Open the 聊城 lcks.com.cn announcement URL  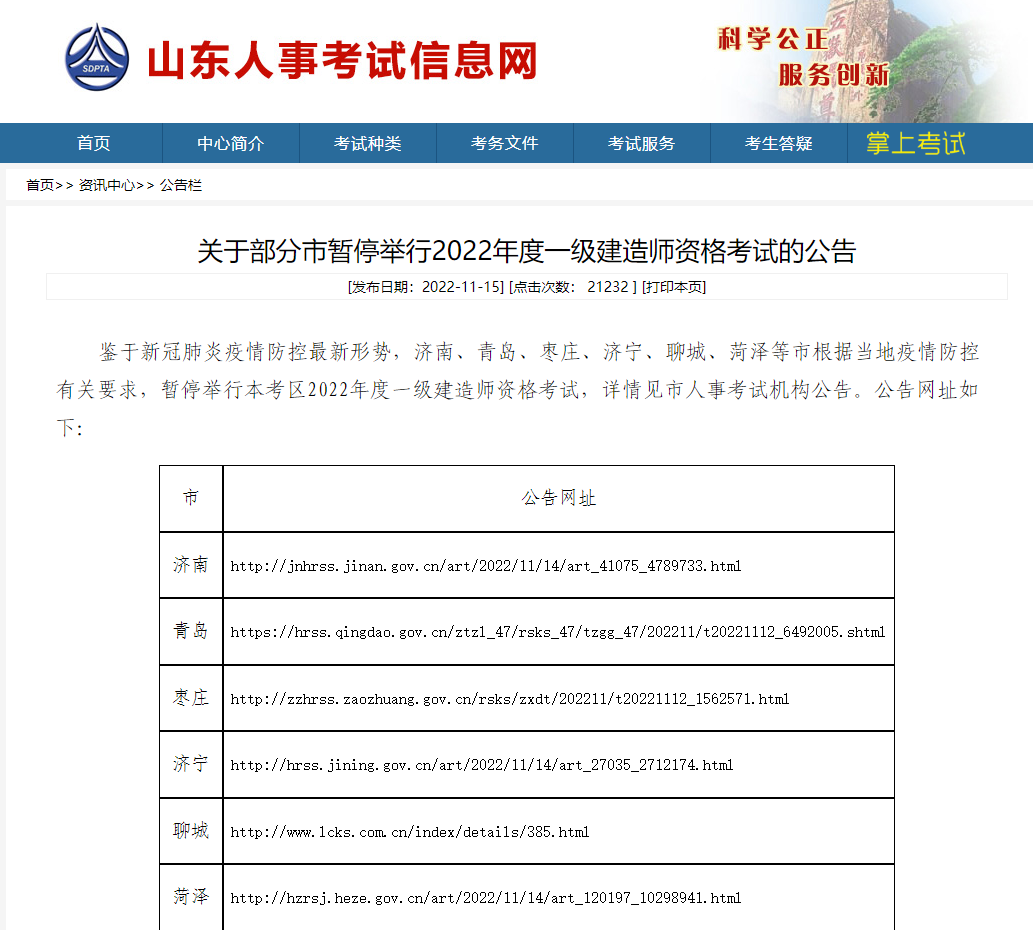click(409, 832)
